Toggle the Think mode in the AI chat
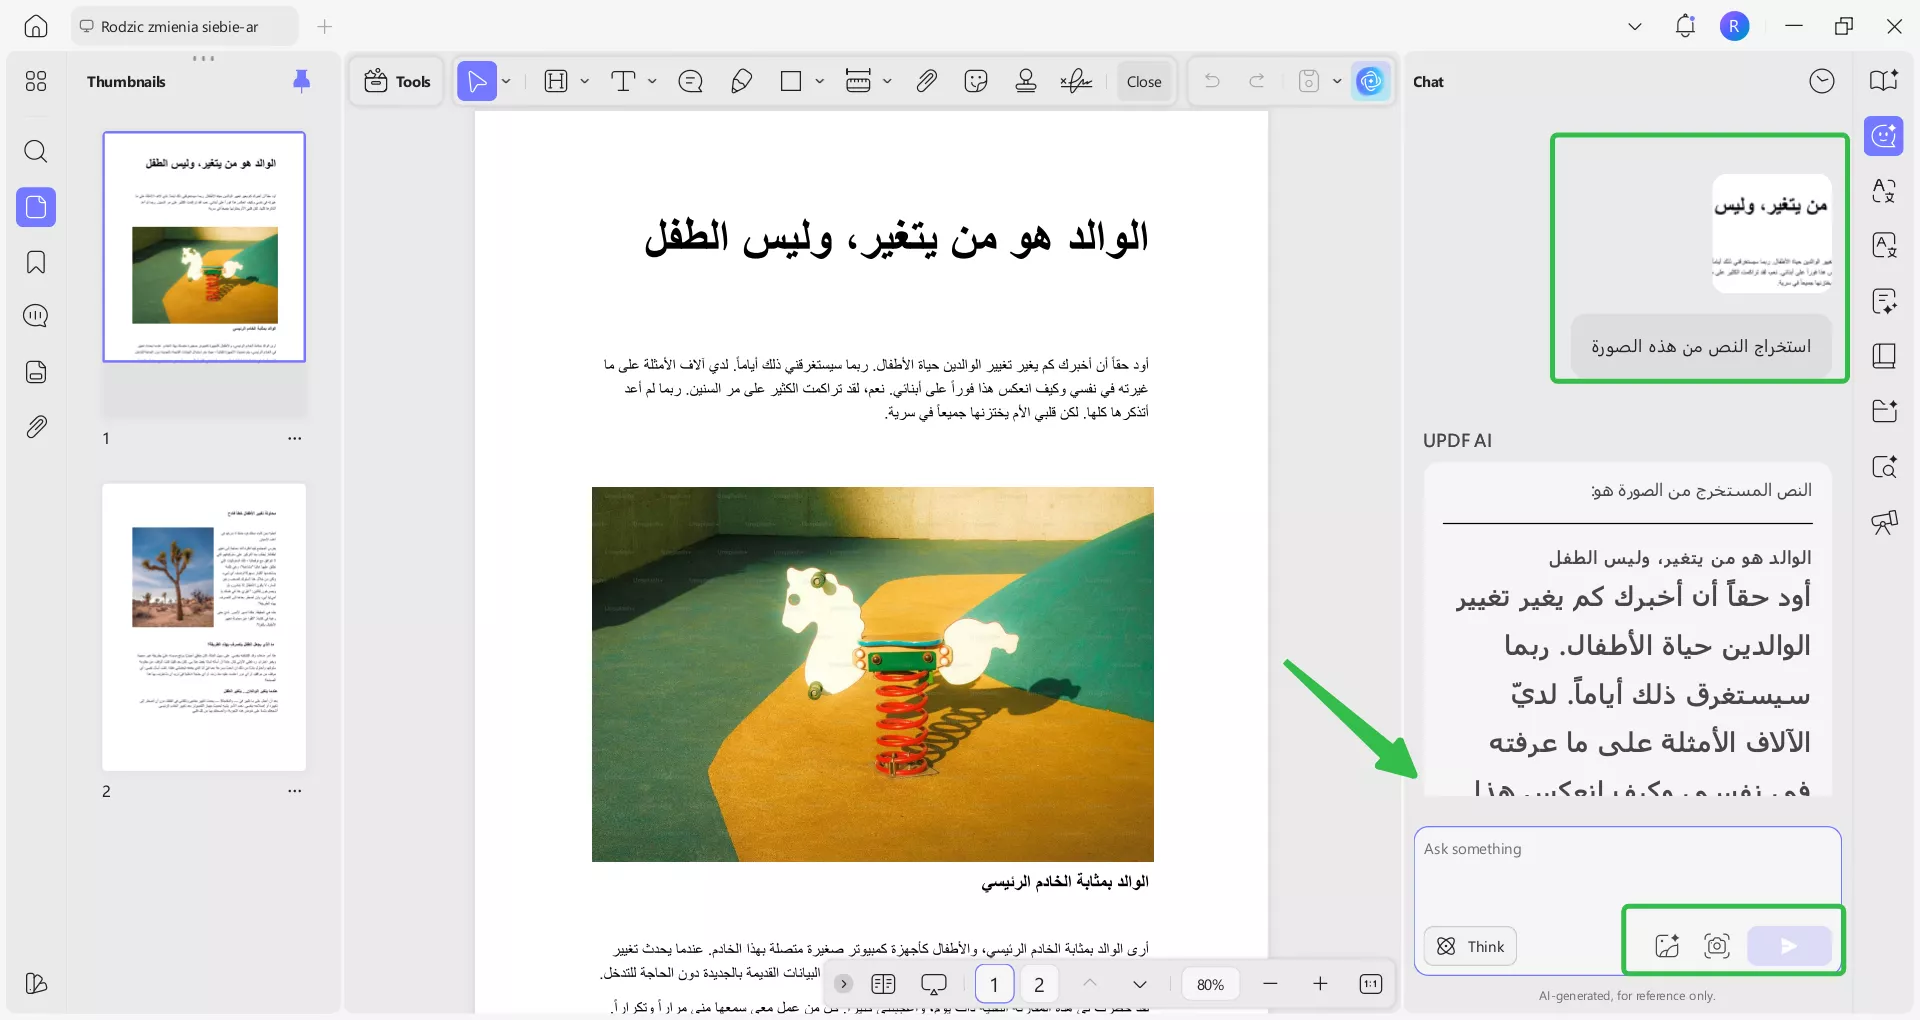 (1468, 946)
